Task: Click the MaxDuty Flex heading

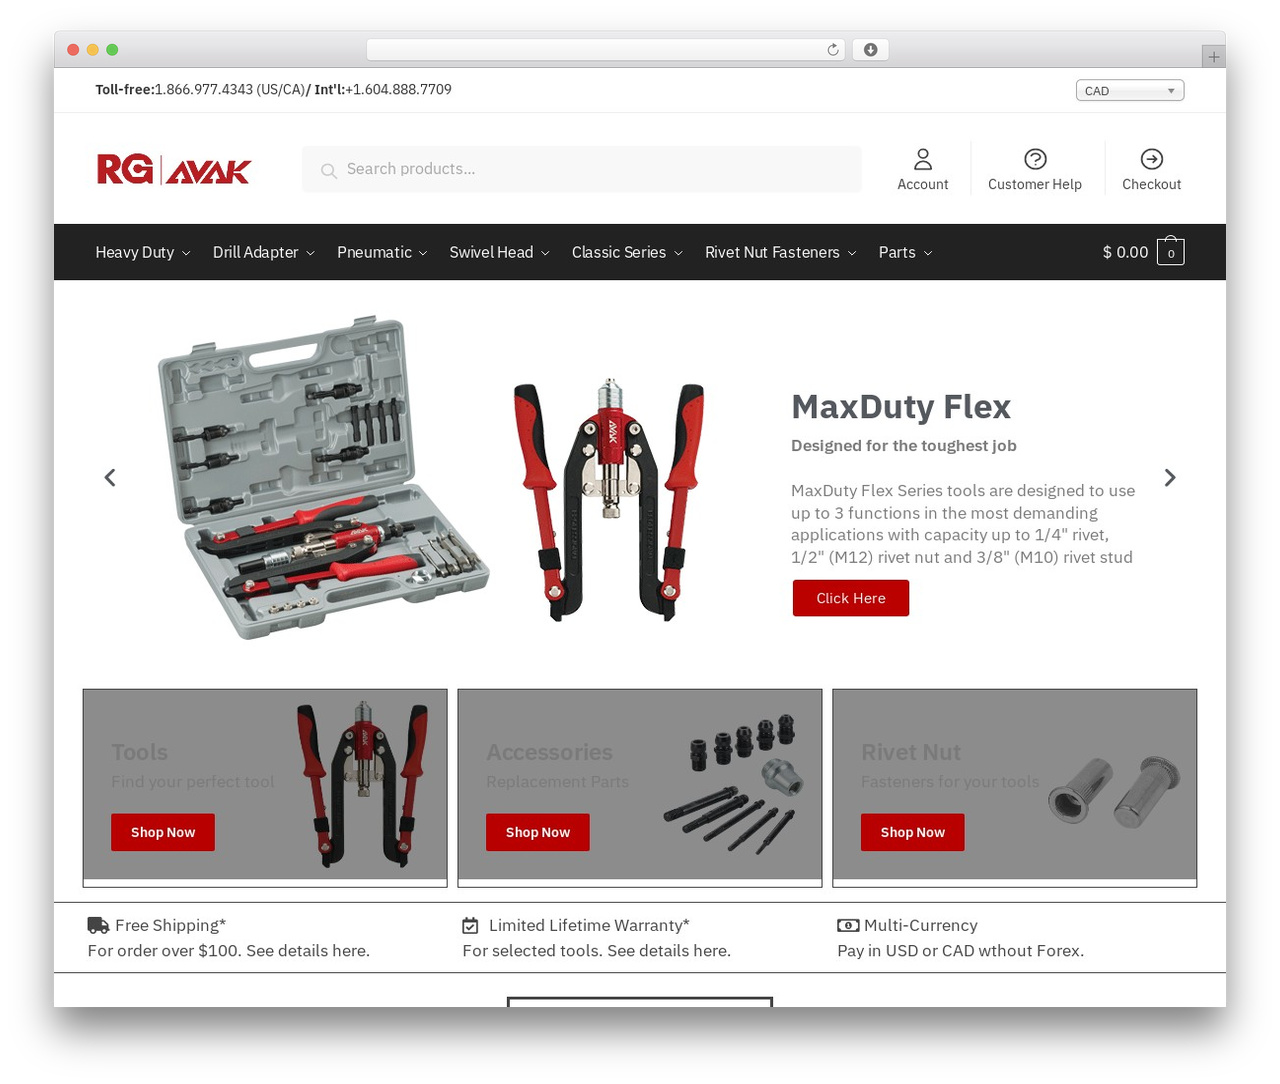Action: click(901, 407)
